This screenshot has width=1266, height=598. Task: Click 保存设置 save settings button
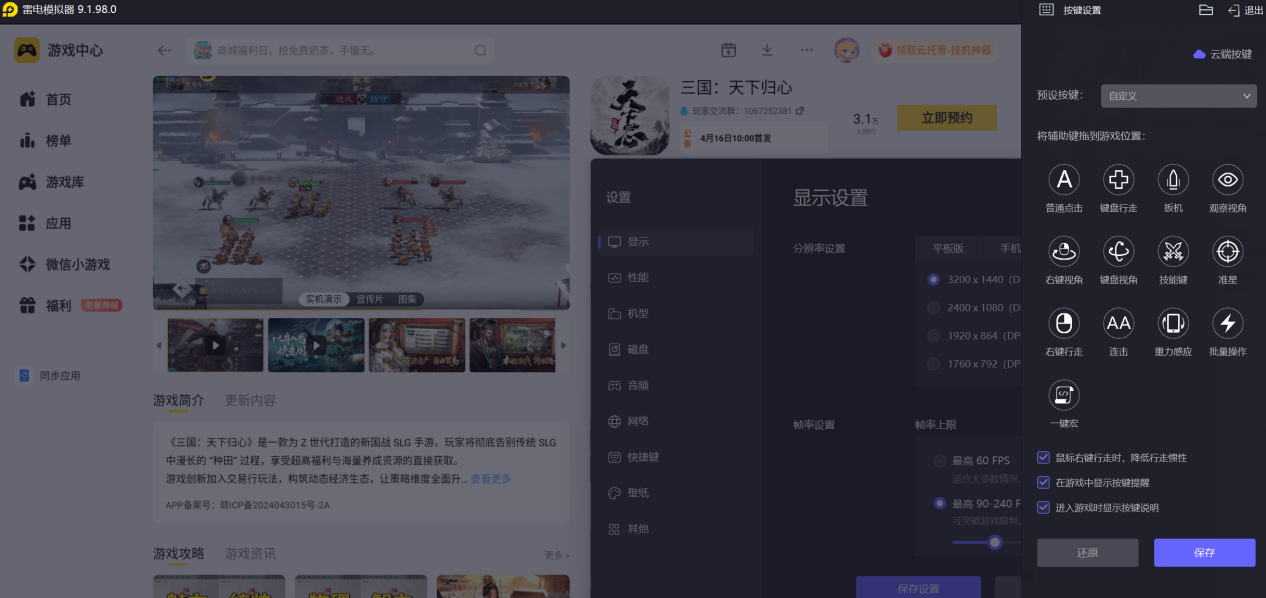[x=918, y=588]
